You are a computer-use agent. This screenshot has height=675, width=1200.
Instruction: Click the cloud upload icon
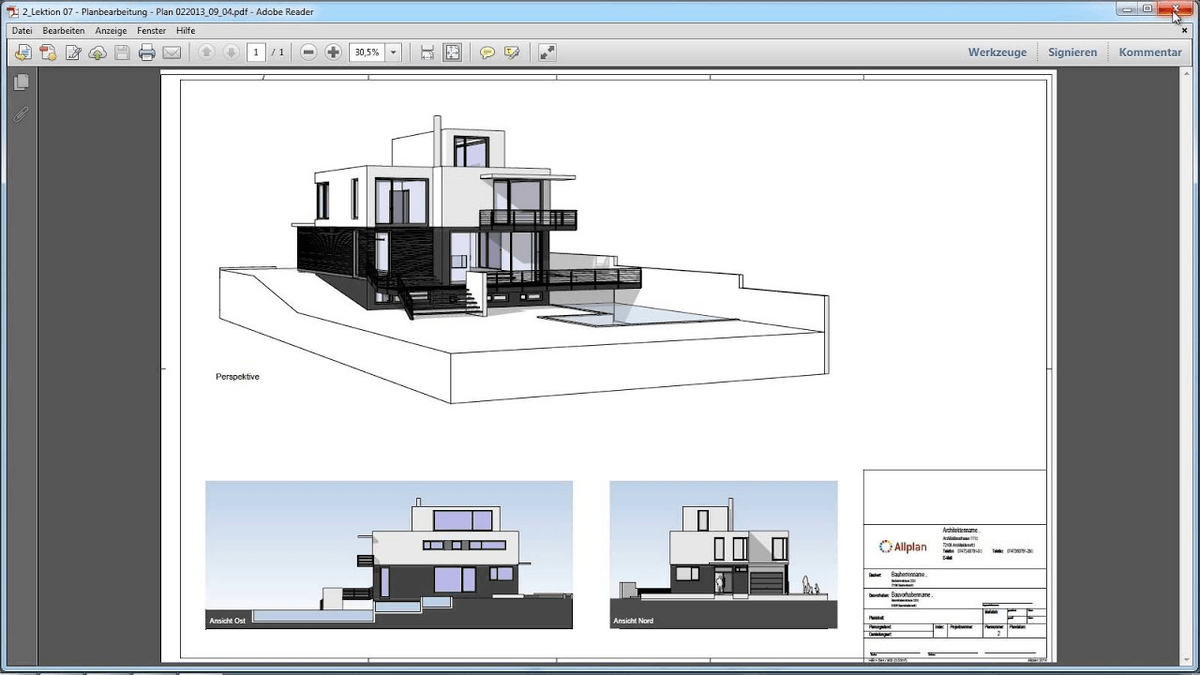(x=98, y=52)
